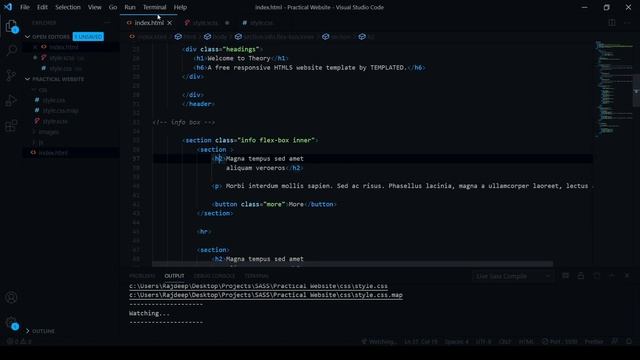This screenshot has height=360, width=640.
Task: Open the Terminal menu
Action: tap(155, 7)
